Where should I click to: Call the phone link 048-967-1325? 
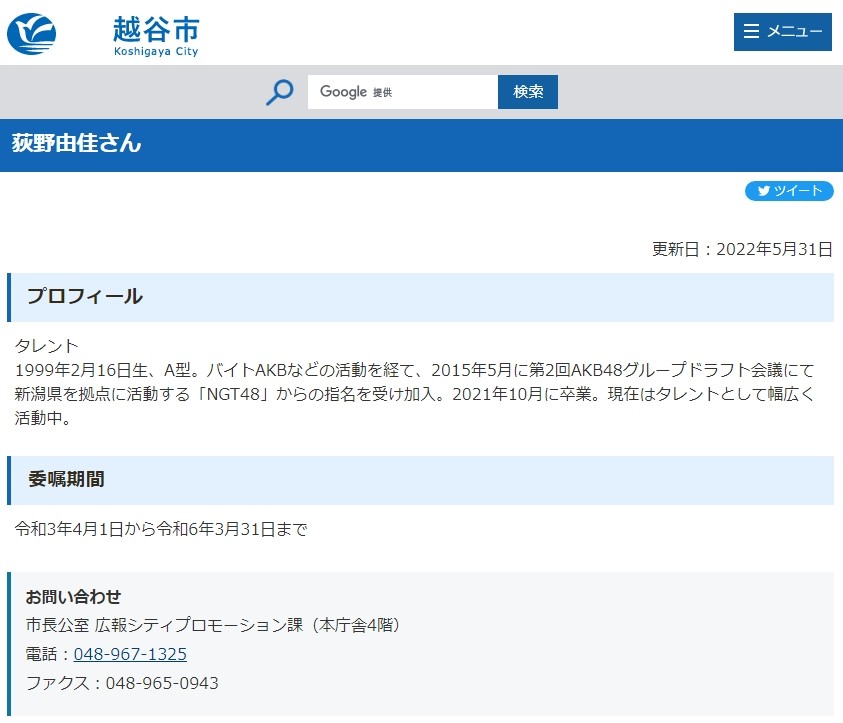tap(130, 654)
